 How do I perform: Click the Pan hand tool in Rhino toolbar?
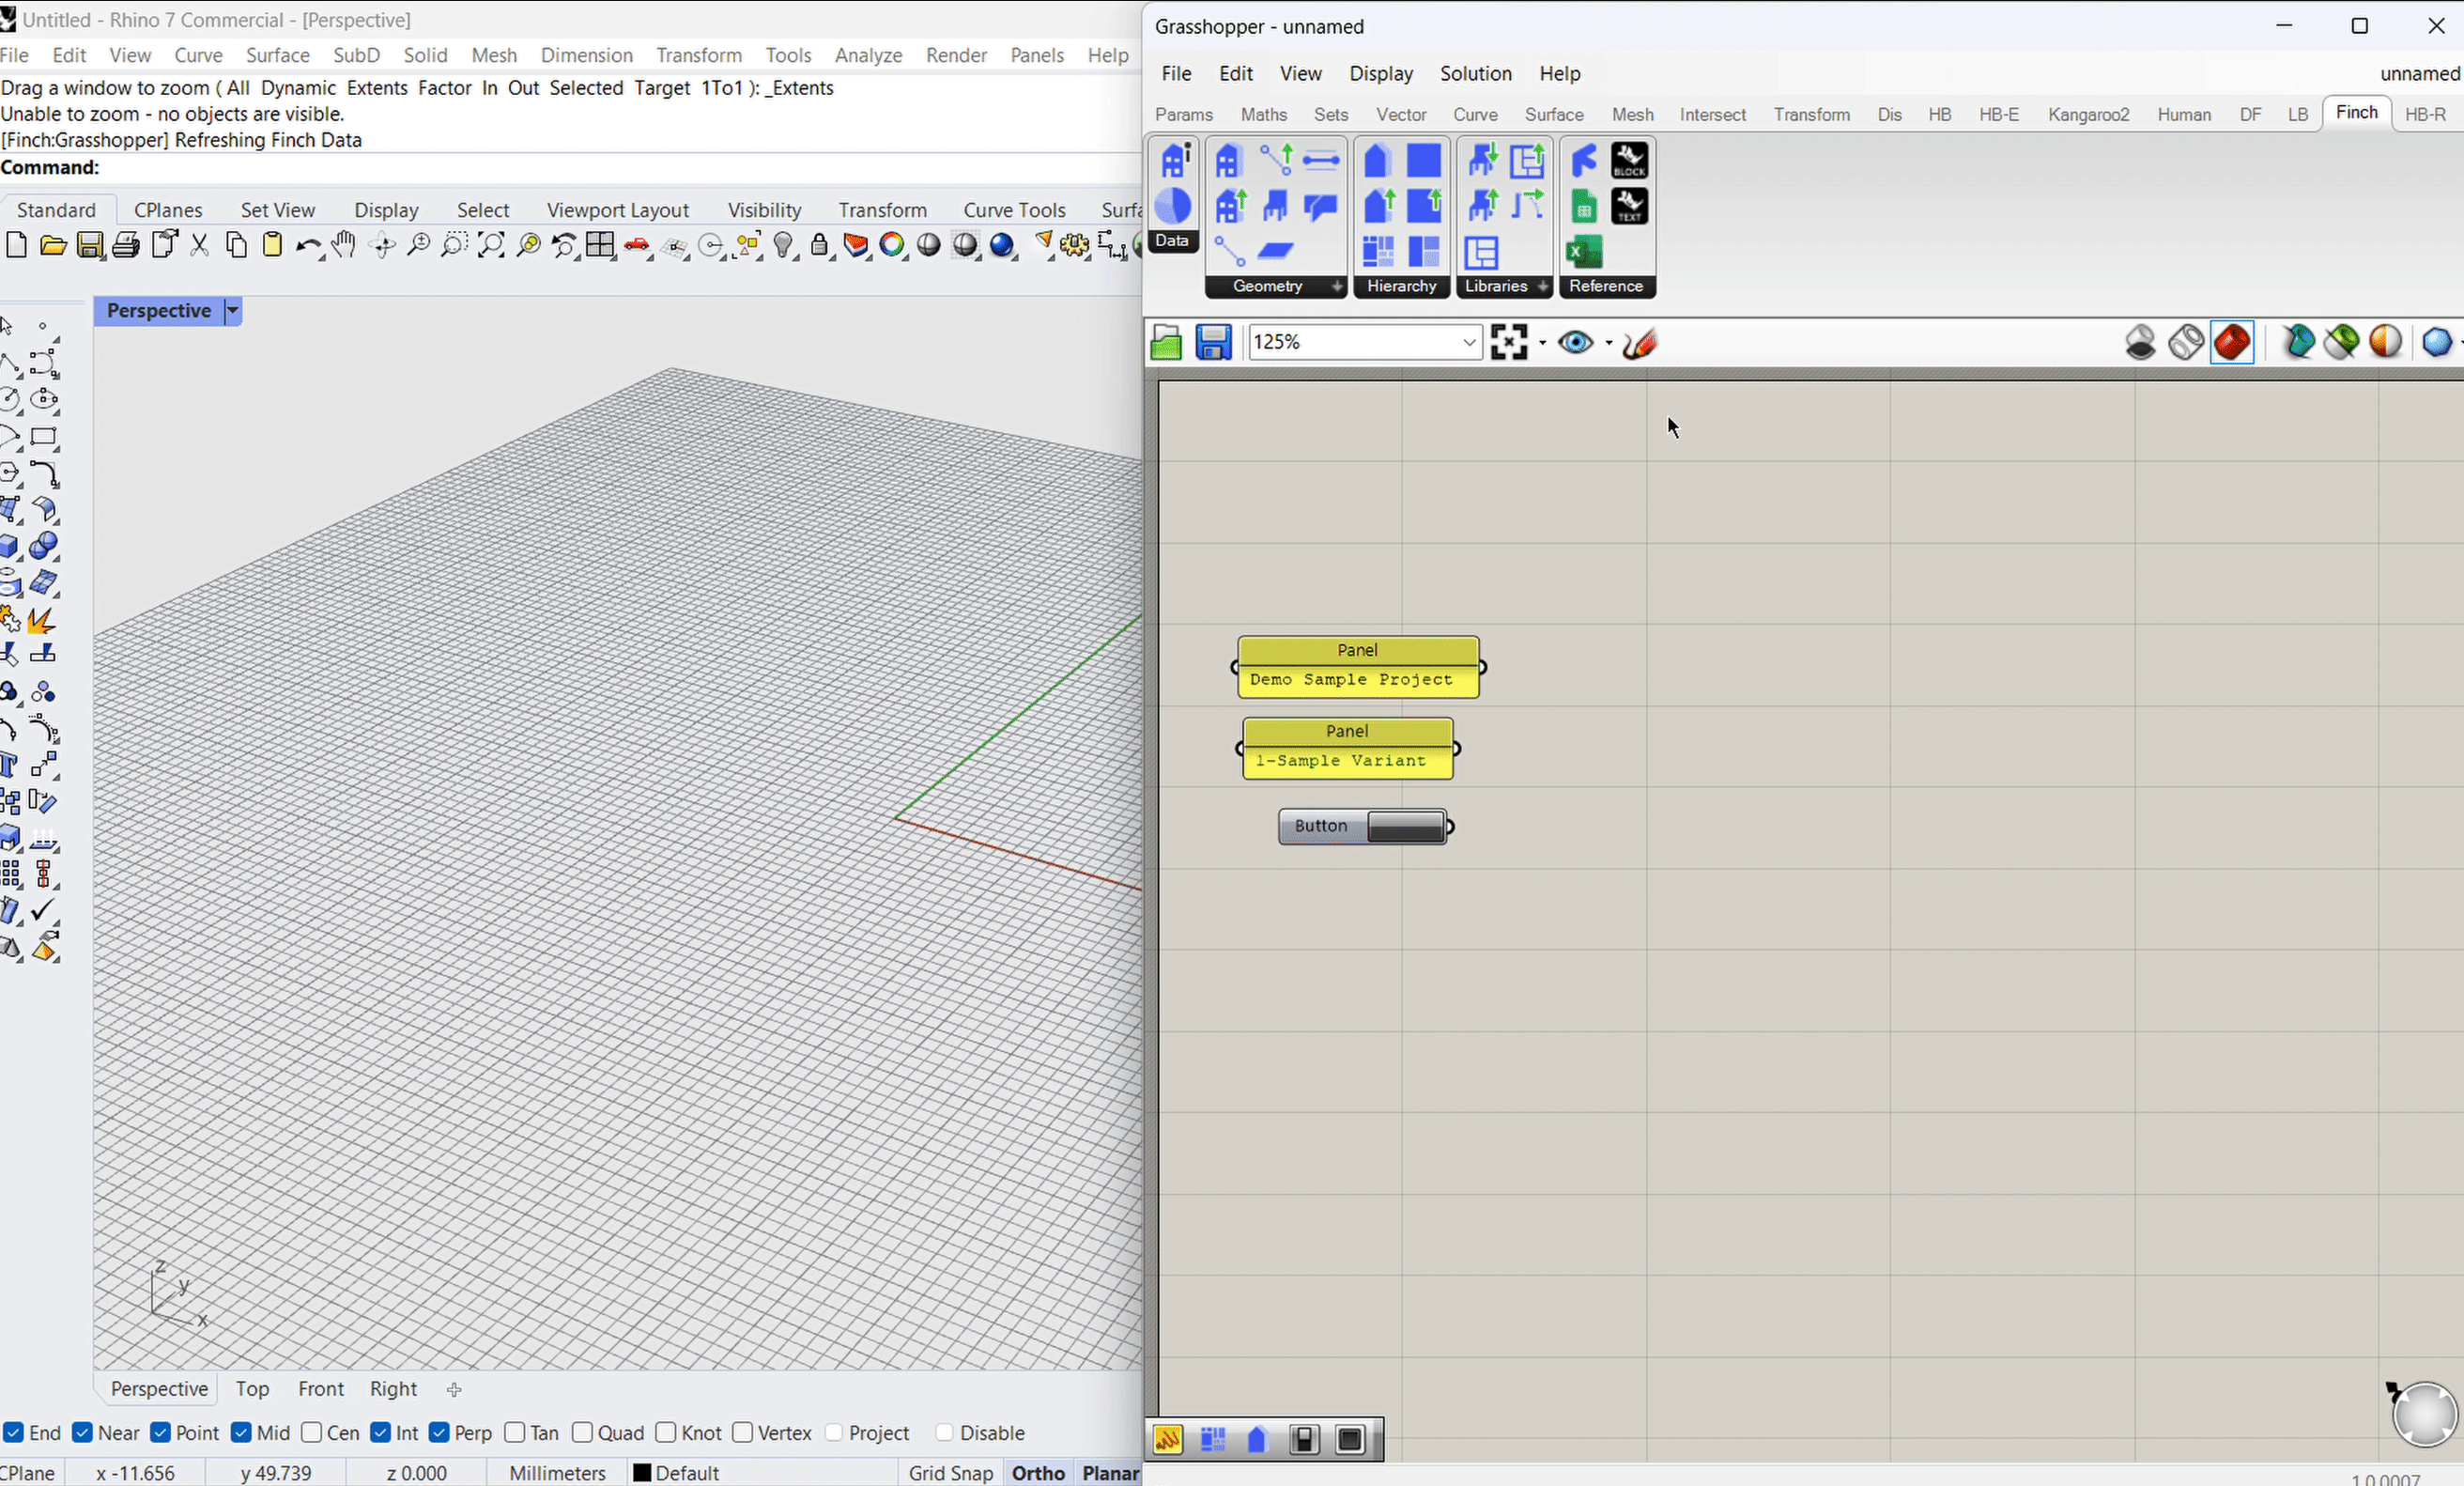[x=344, y=245]
